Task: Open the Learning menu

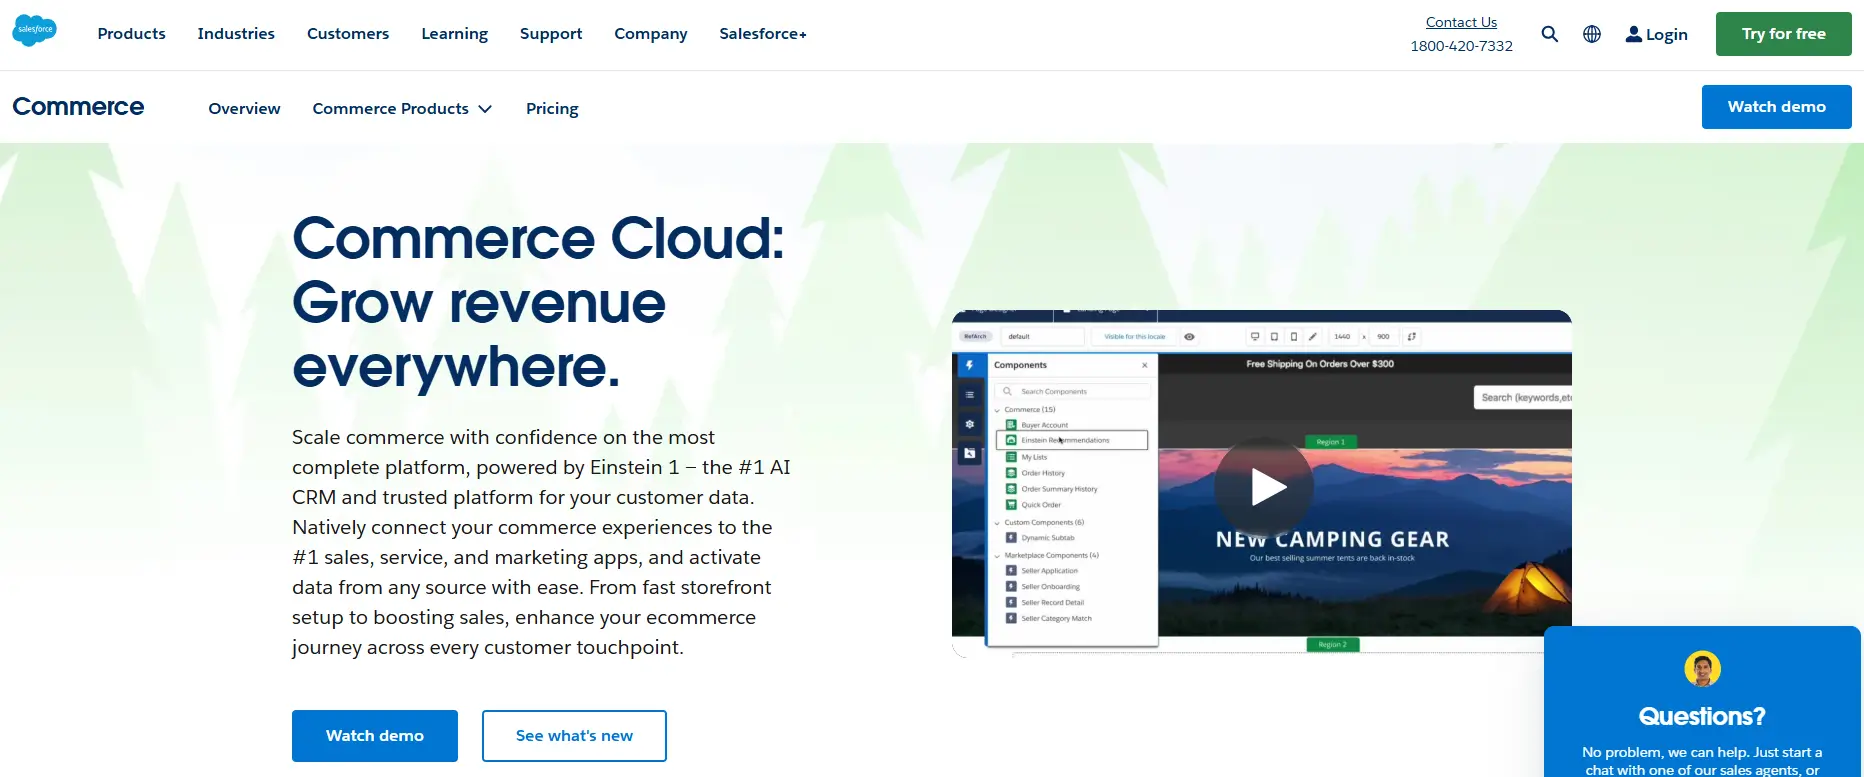Action: (x=455, y=34)
